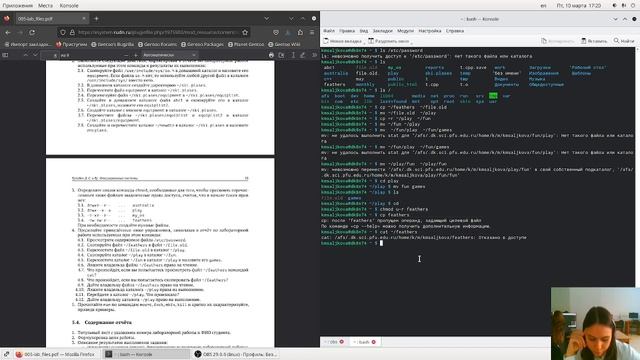Click Вставить in Konsole toolbar
Screen dimensions: 640x360
point(594,41)
